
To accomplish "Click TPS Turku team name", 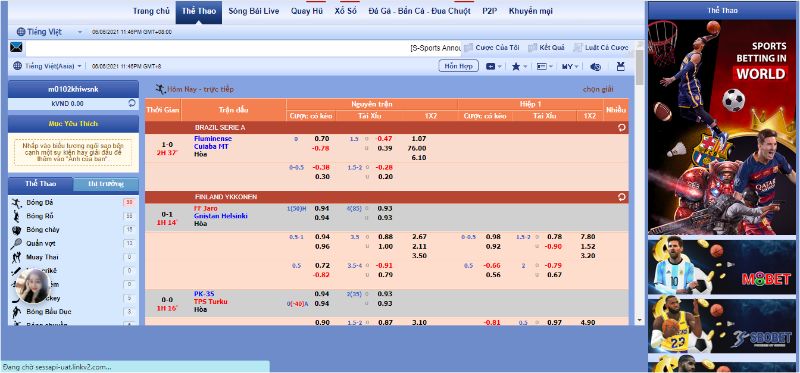I will 211,302.
